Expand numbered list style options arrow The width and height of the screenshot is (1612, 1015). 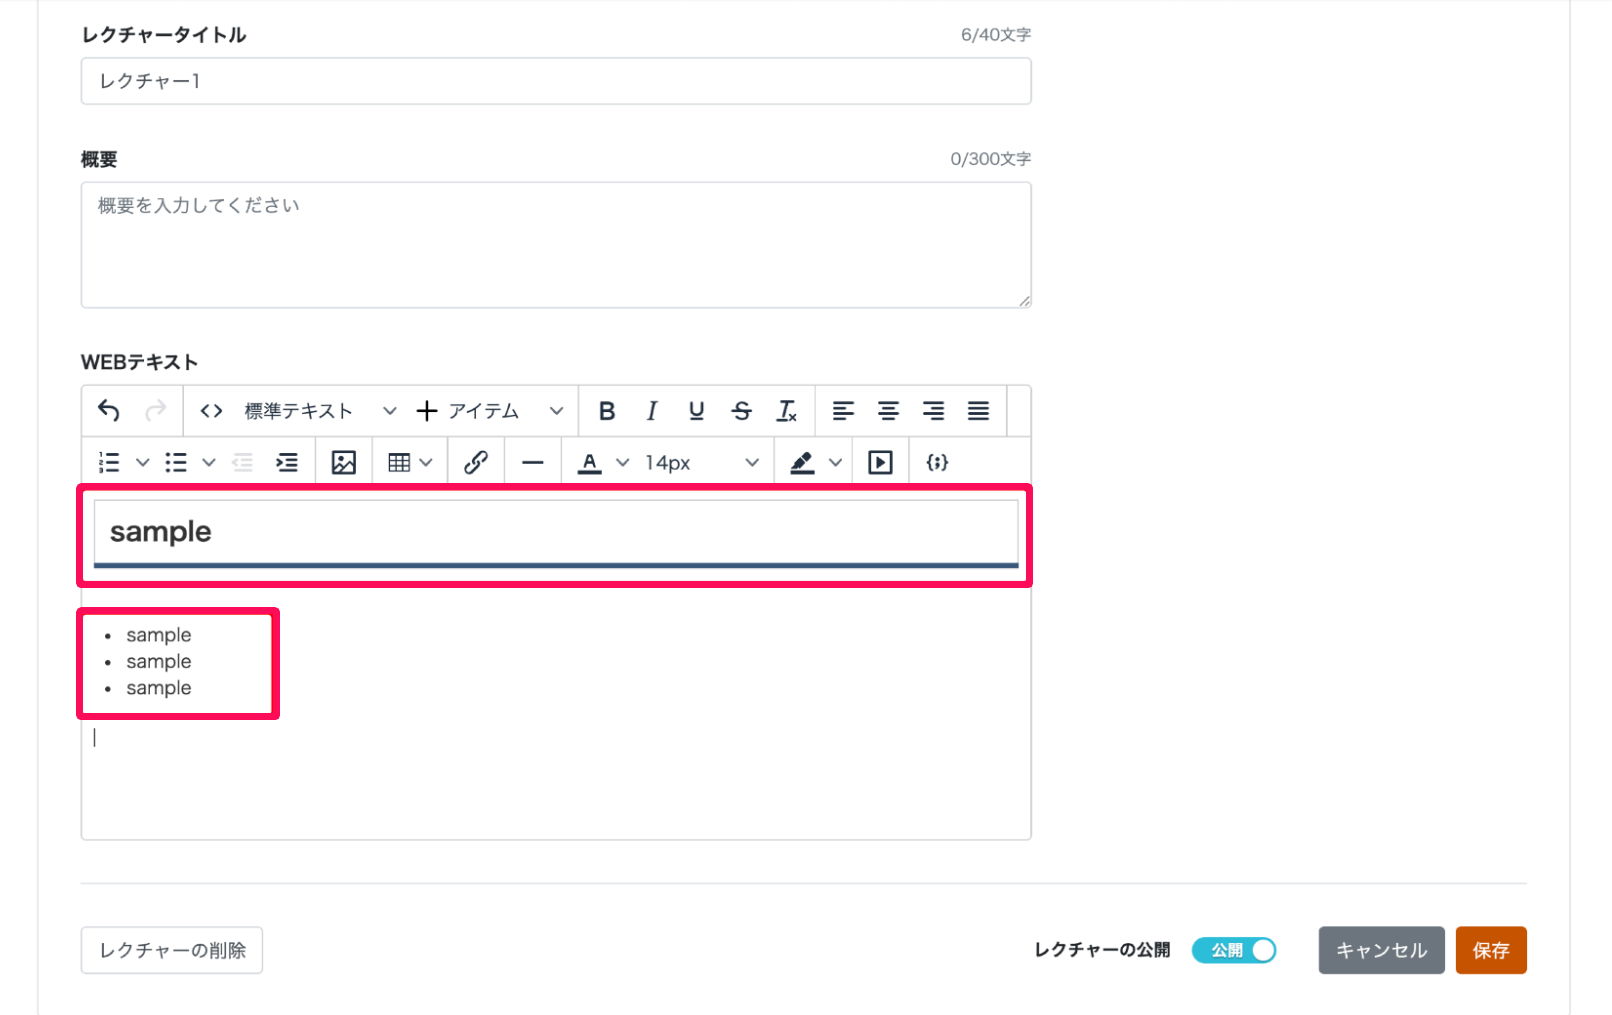[143, 463]
